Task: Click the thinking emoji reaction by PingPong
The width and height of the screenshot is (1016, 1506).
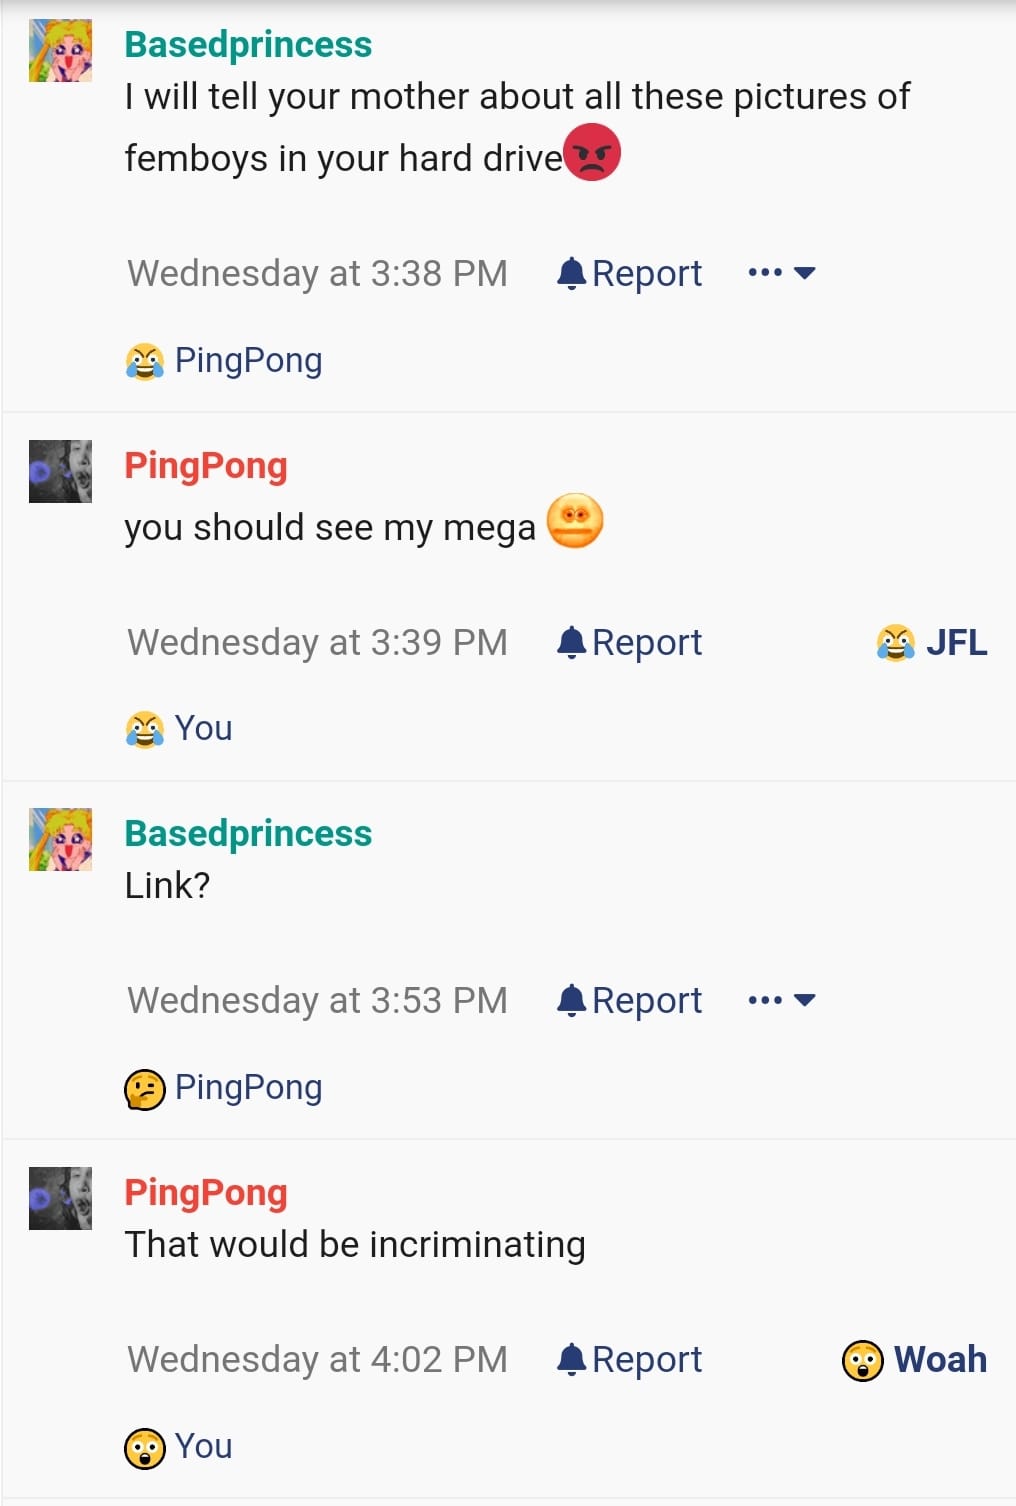Action: 224,1087
